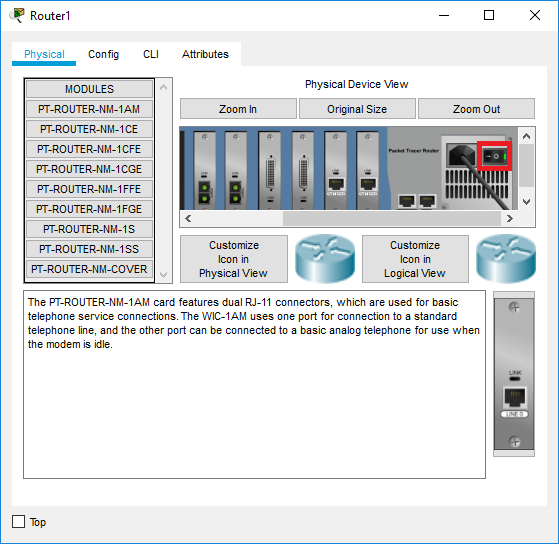Viewport: 559px width, 544px height.
Task: Select the PT-ROUTER-NM-1FFE module
Action: coord(89,189)
